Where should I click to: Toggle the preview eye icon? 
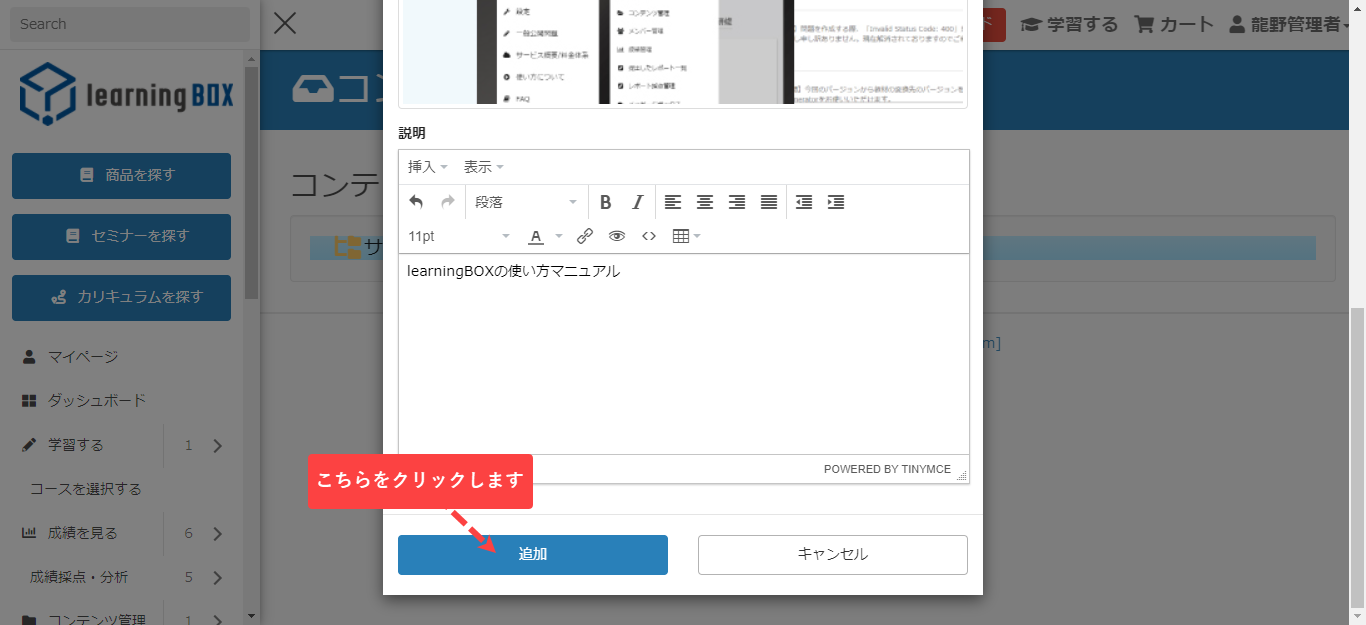pos(617,236)
